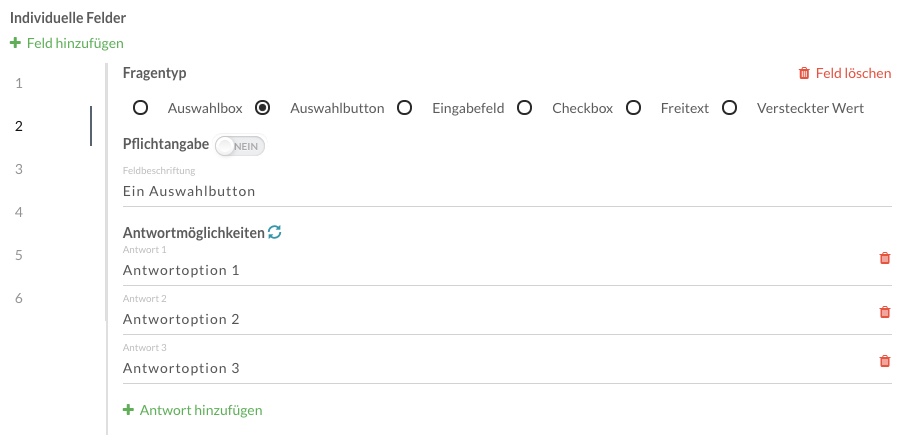The height and width of the screenshot is (441, 910).
Task: Pick the Freitext radio option
Action: coord(633,108)
